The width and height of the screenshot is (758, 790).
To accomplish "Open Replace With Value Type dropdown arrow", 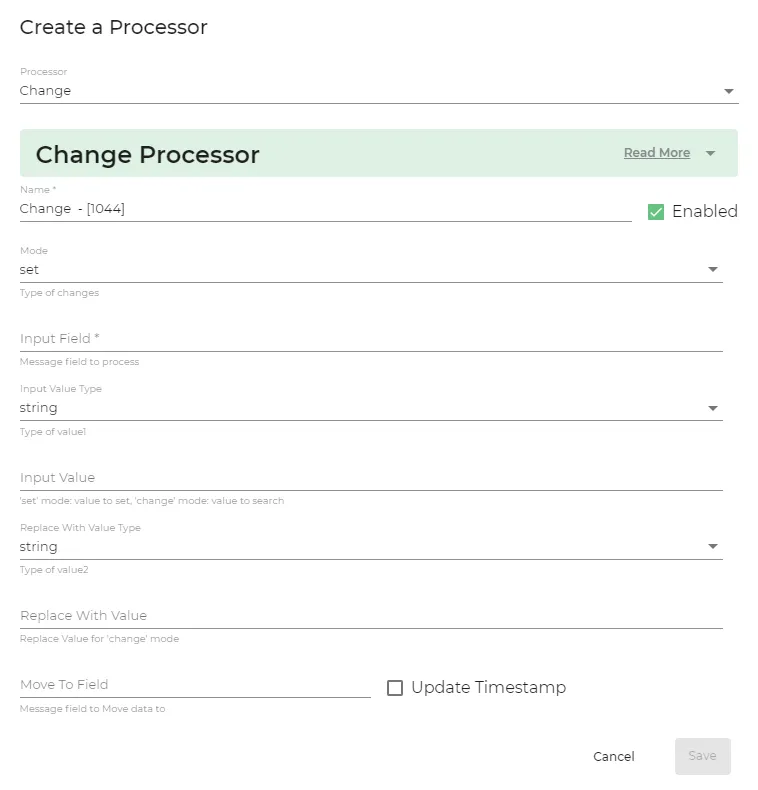I will tap(713, 547).
